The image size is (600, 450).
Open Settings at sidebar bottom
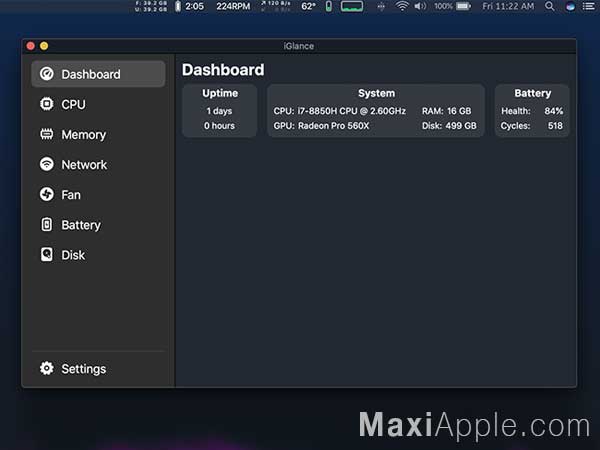(x=98, y=368)
